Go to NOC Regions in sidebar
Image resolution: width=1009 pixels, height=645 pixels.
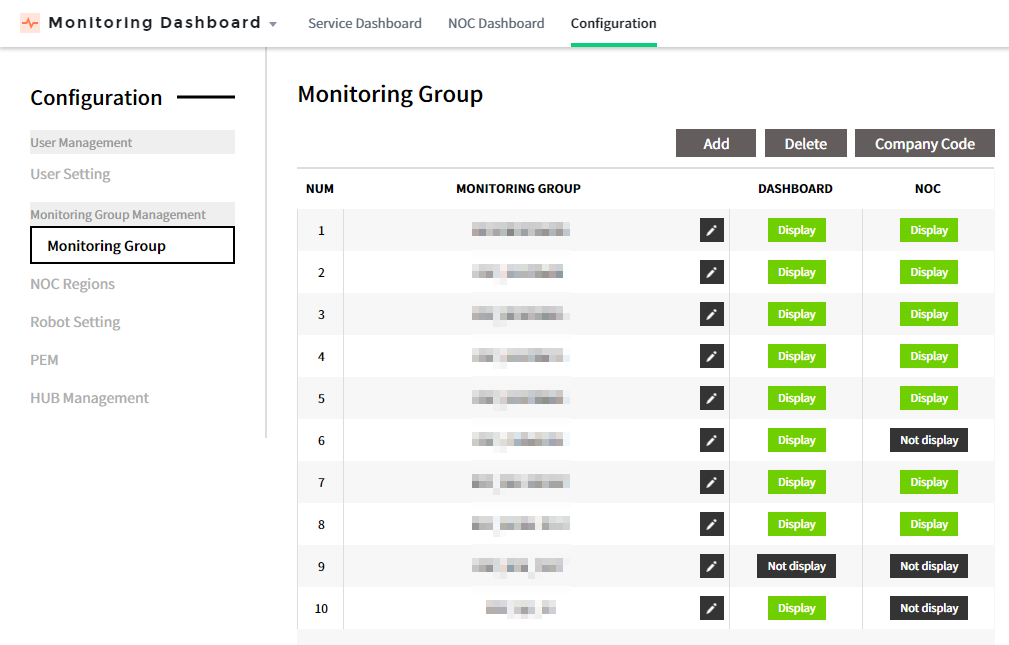(72, 284)
